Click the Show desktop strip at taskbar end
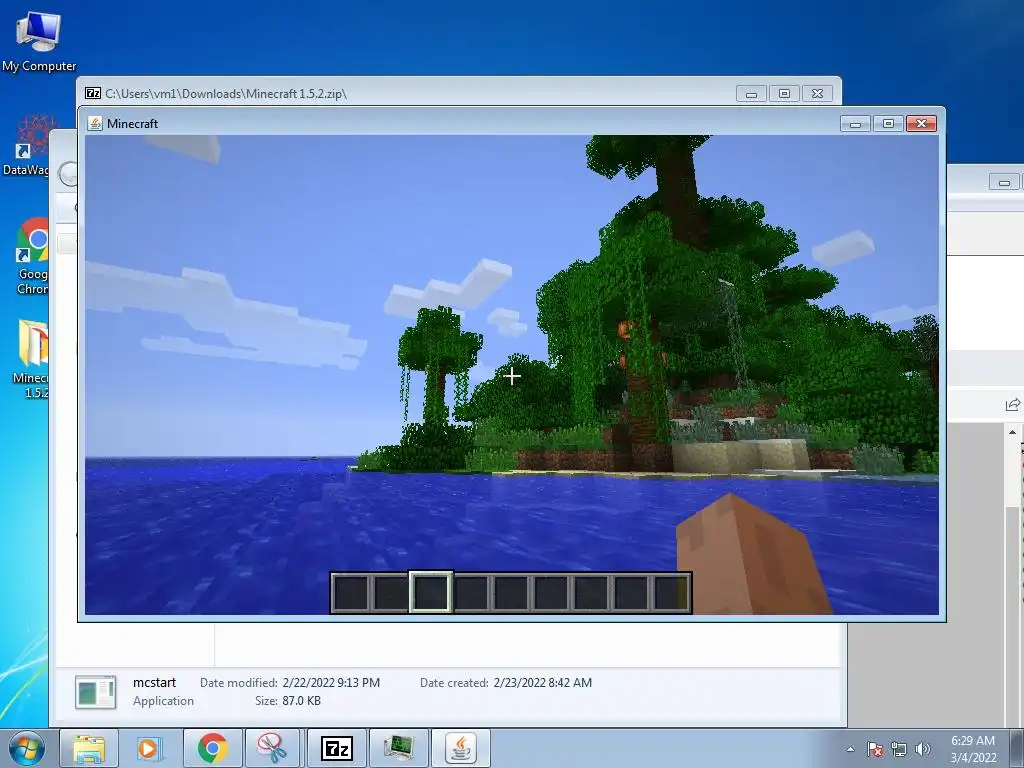The width and height of the screenshot is (1024, 768). pos(1016,749)
